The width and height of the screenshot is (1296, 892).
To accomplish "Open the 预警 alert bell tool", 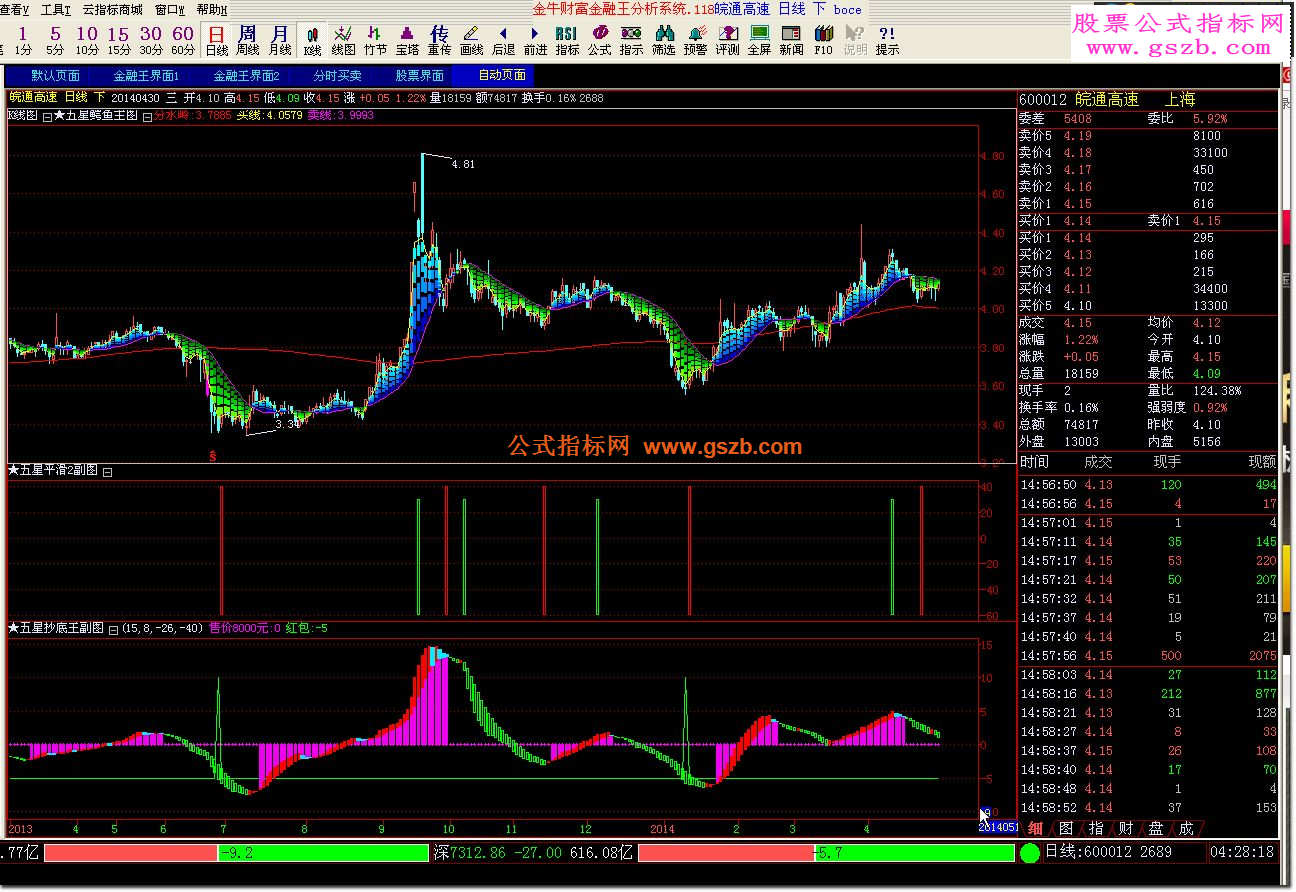I will tap(695, 40).
